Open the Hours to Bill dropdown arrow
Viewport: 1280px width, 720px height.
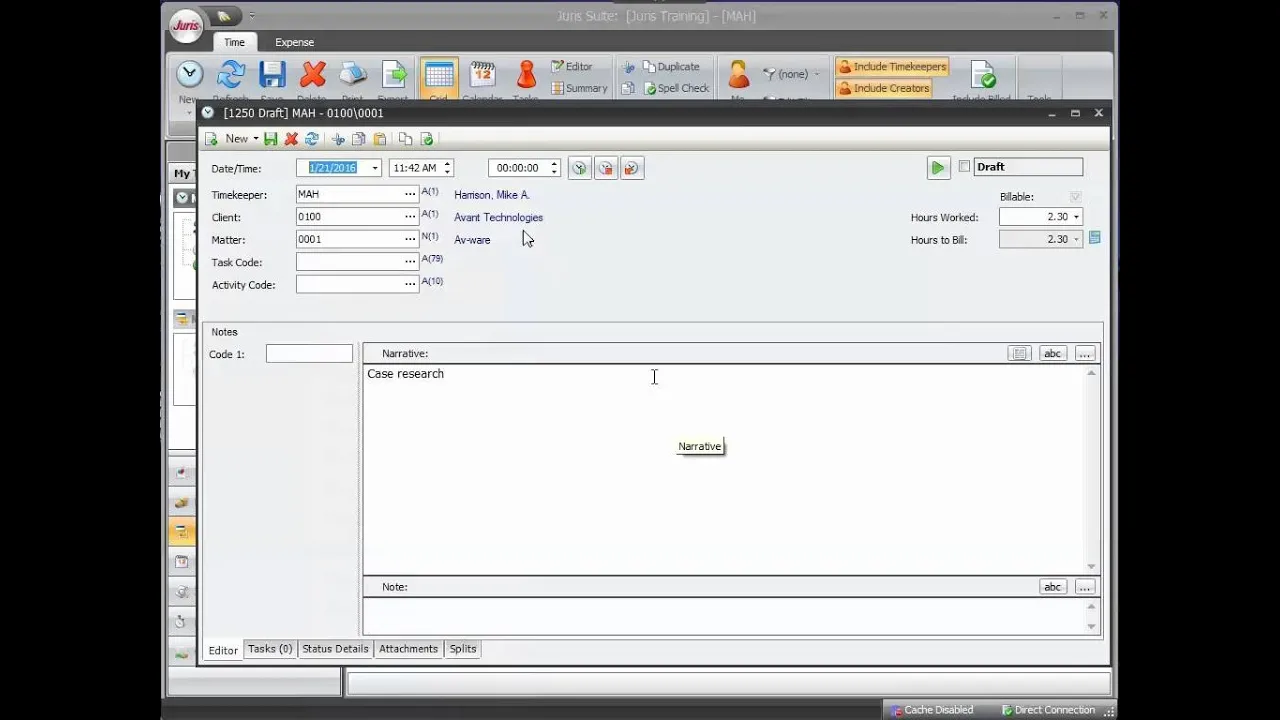[1076, 240]
